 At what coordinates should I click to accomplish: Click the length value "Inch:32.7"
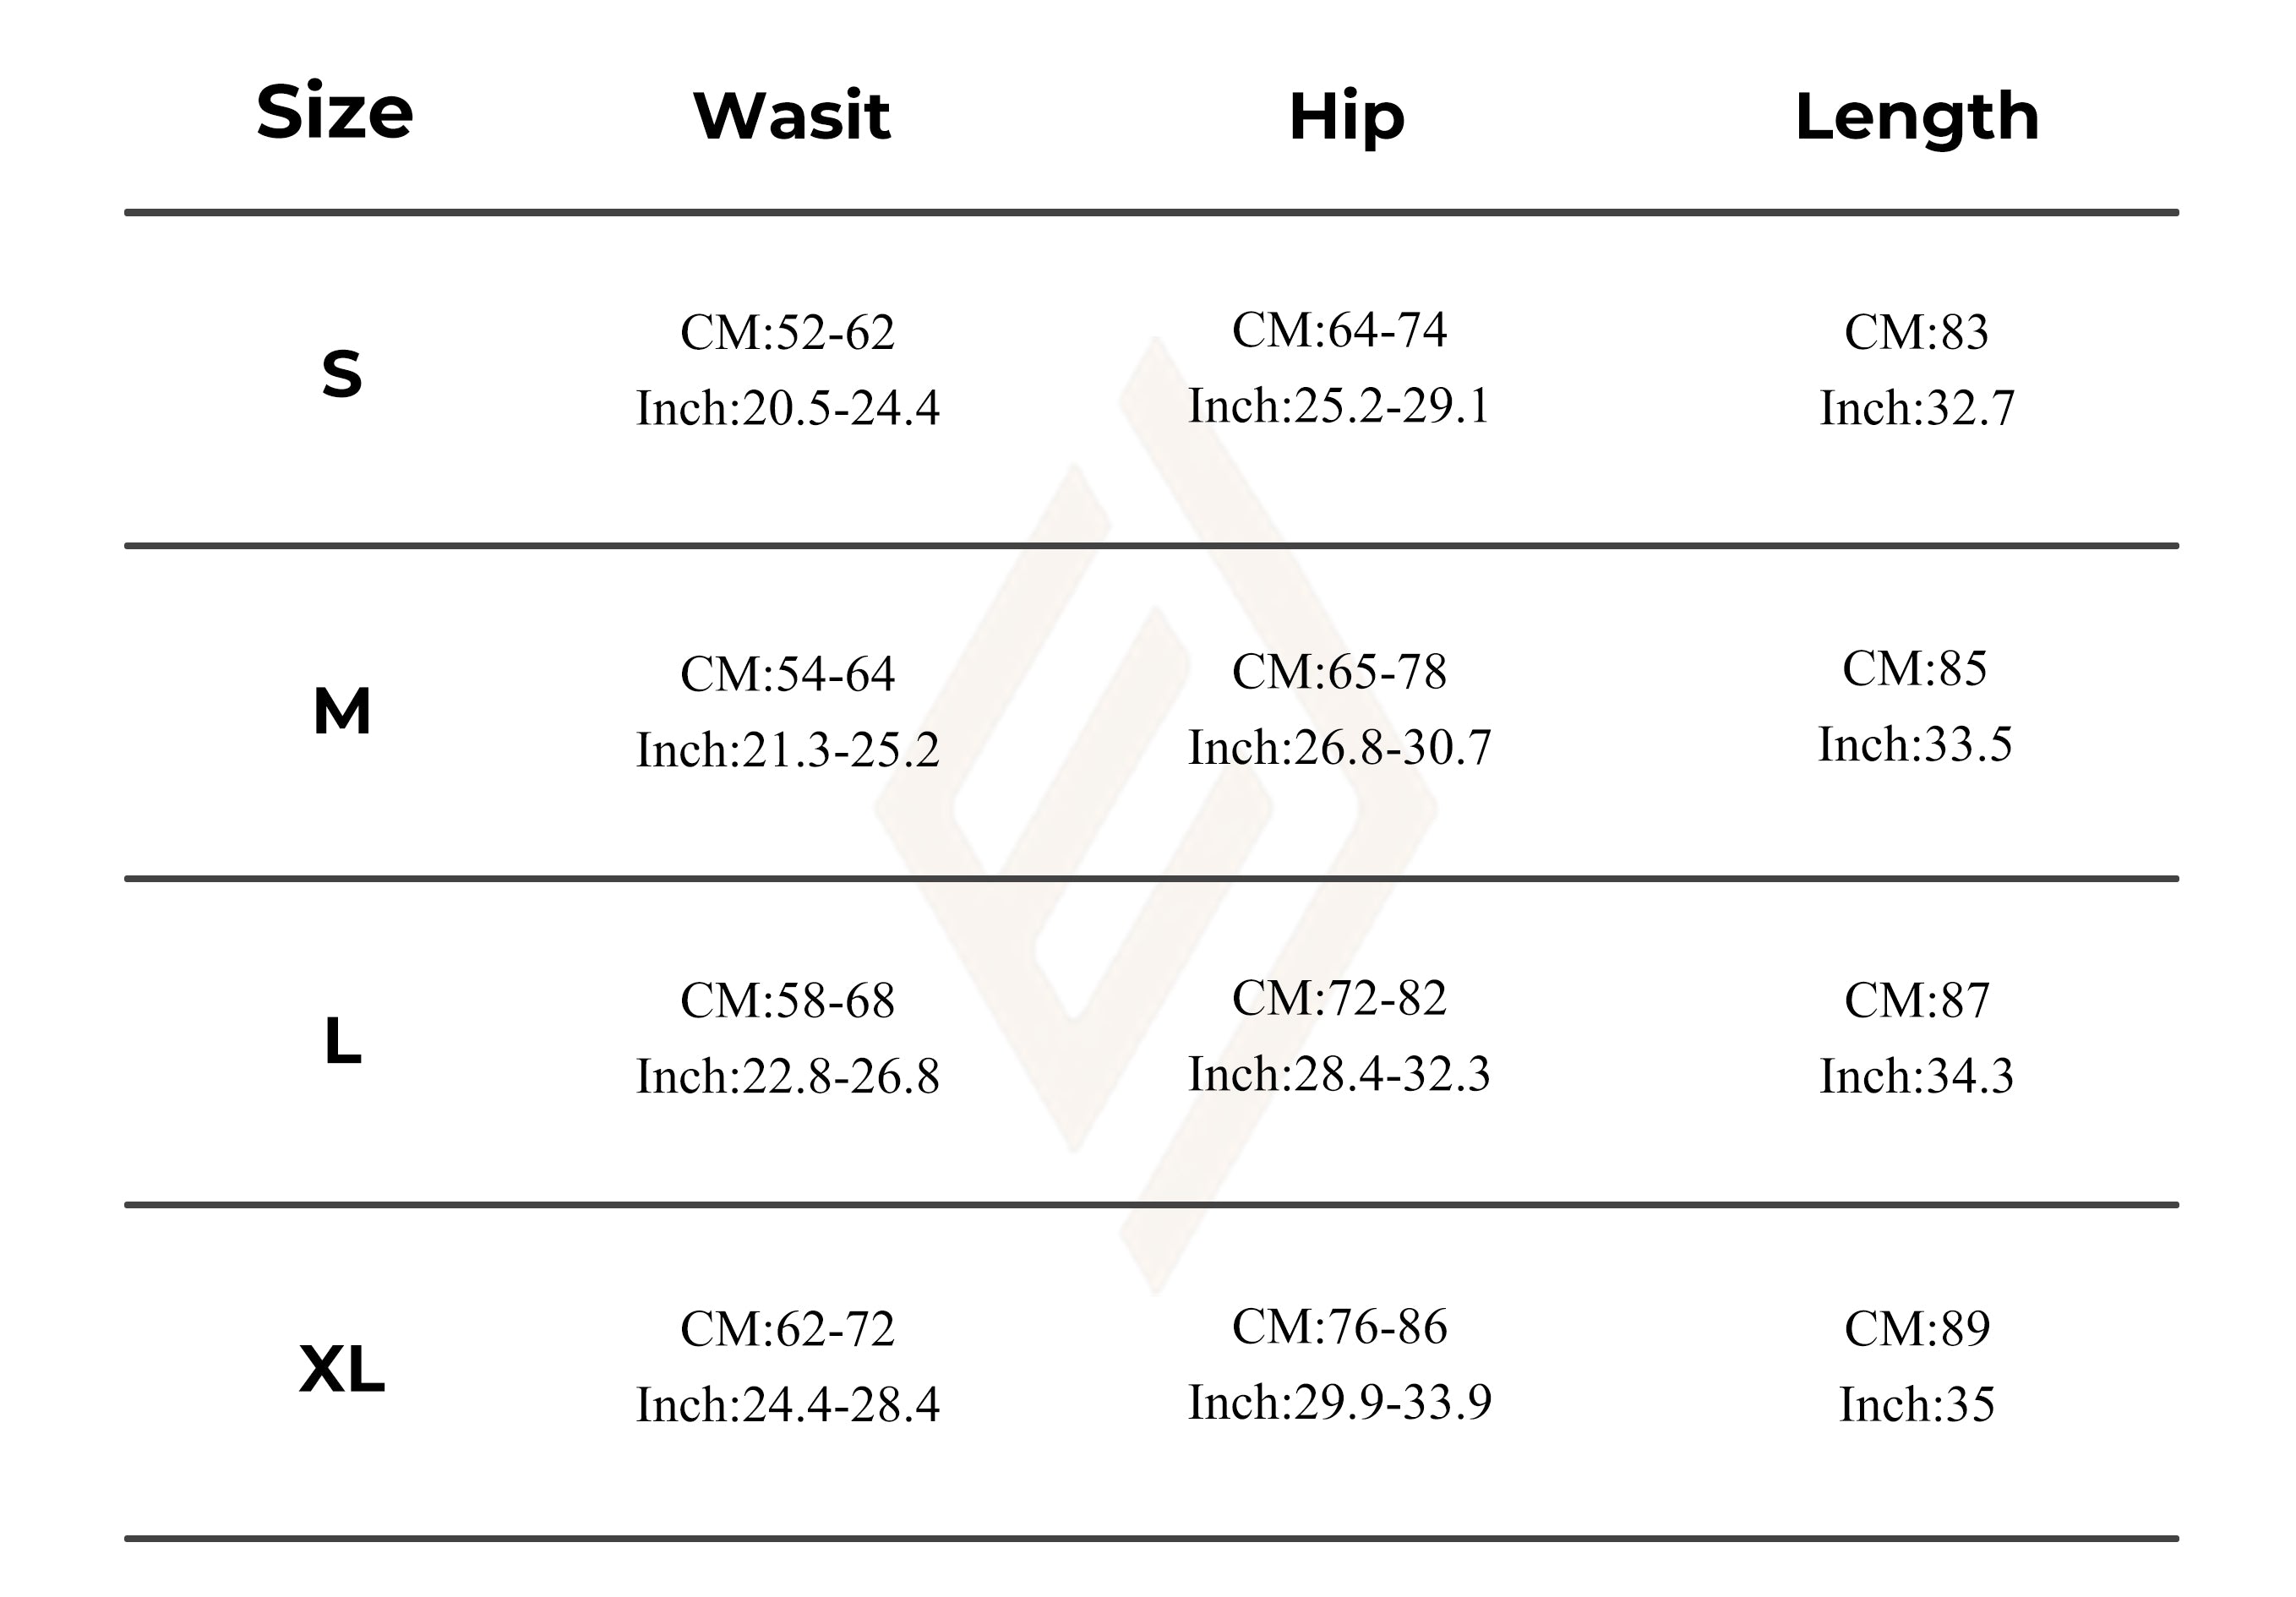(1916, 408)
